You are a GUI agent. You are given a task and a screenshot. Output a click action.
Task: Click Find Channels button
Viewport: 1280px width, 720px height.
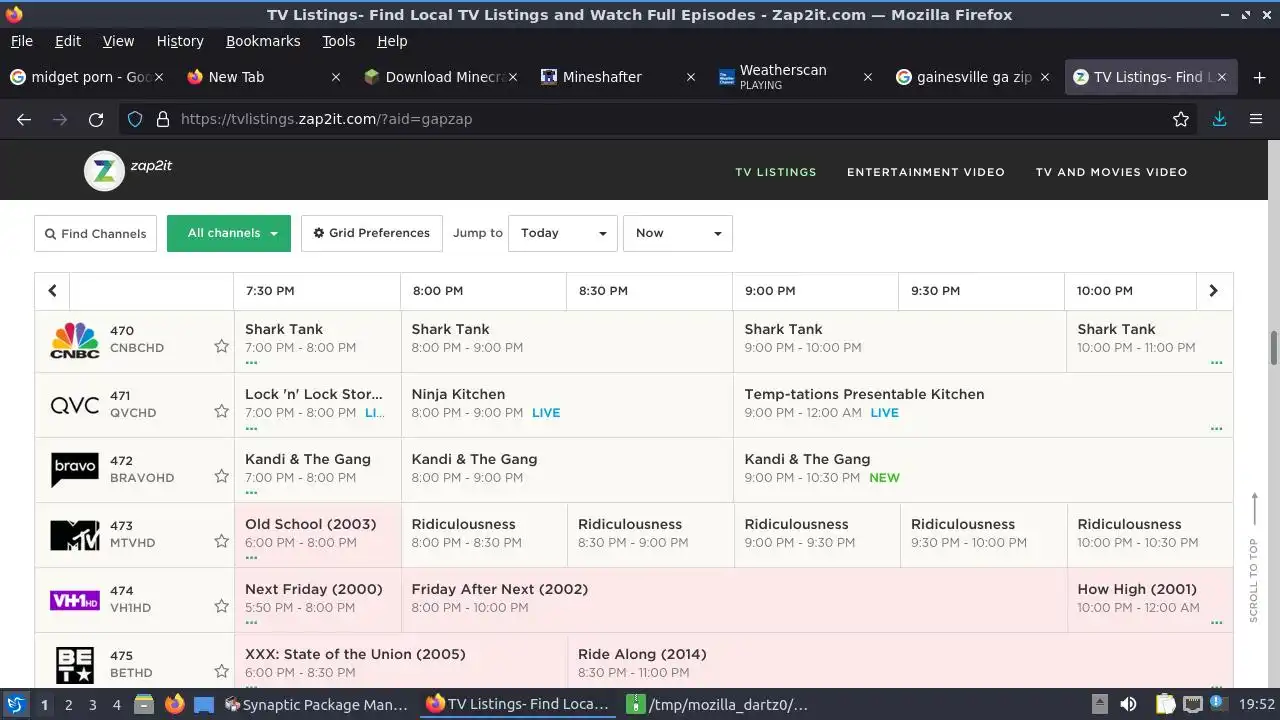96,233
